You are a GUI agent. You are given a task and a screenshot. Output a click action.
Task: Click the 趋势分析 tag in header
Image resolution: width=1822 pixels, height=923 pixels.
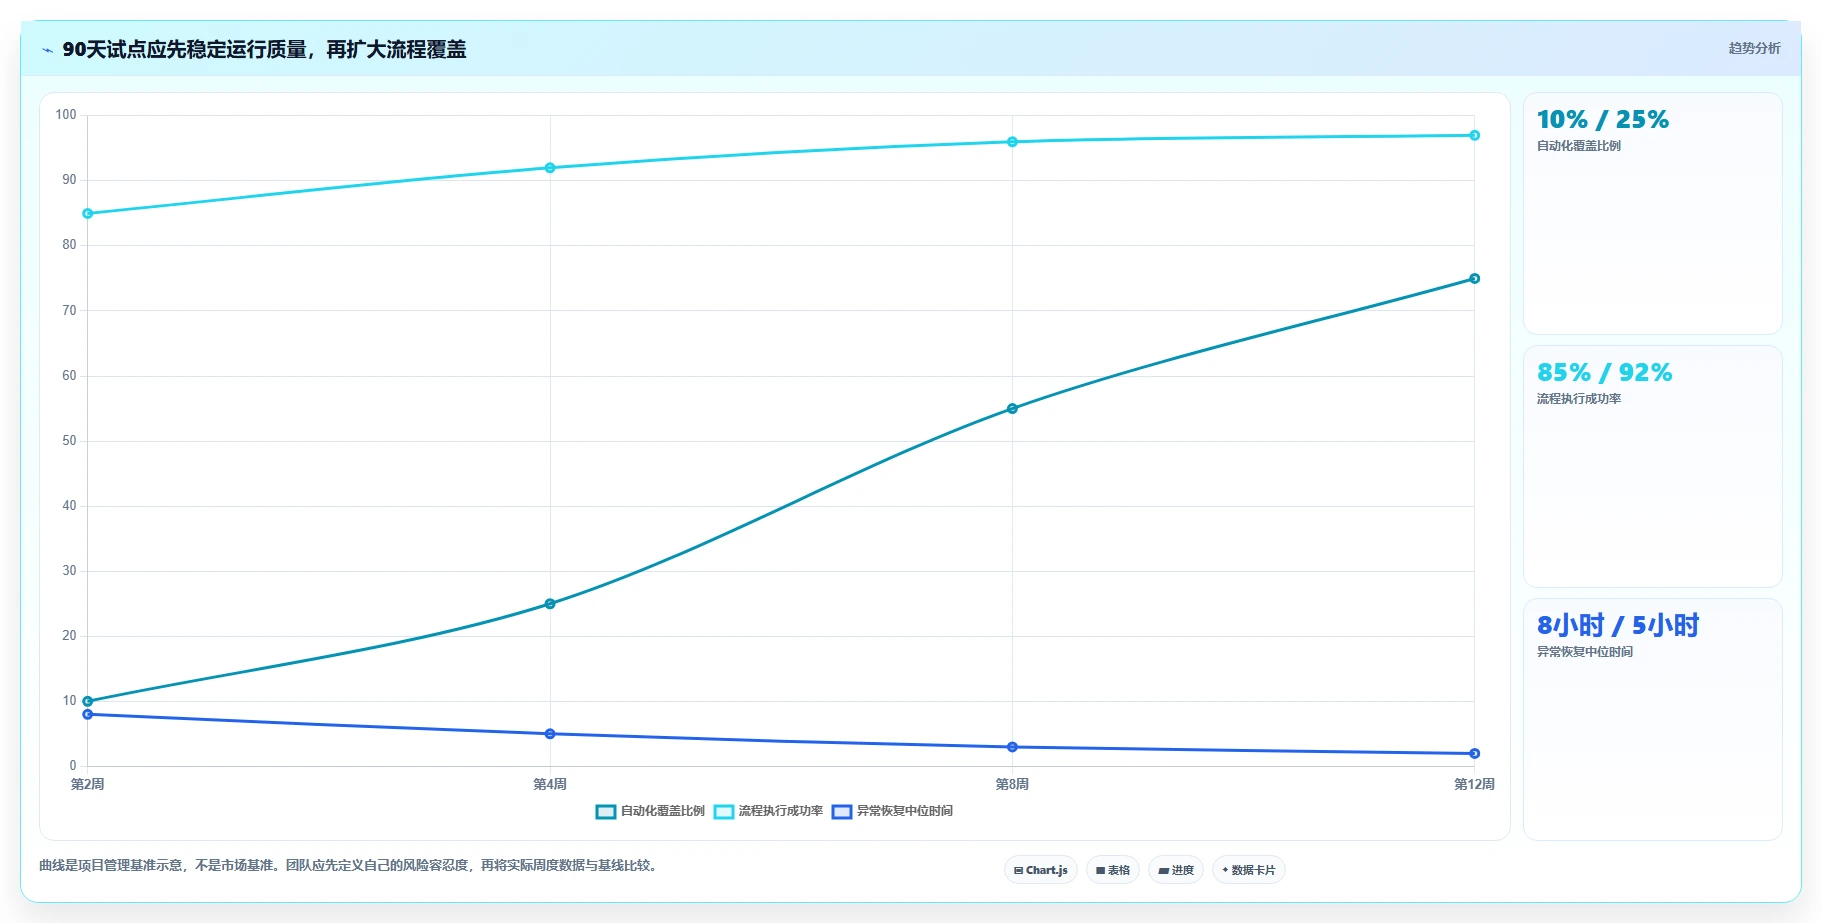pyautogui.click(x=1754, y=48)
